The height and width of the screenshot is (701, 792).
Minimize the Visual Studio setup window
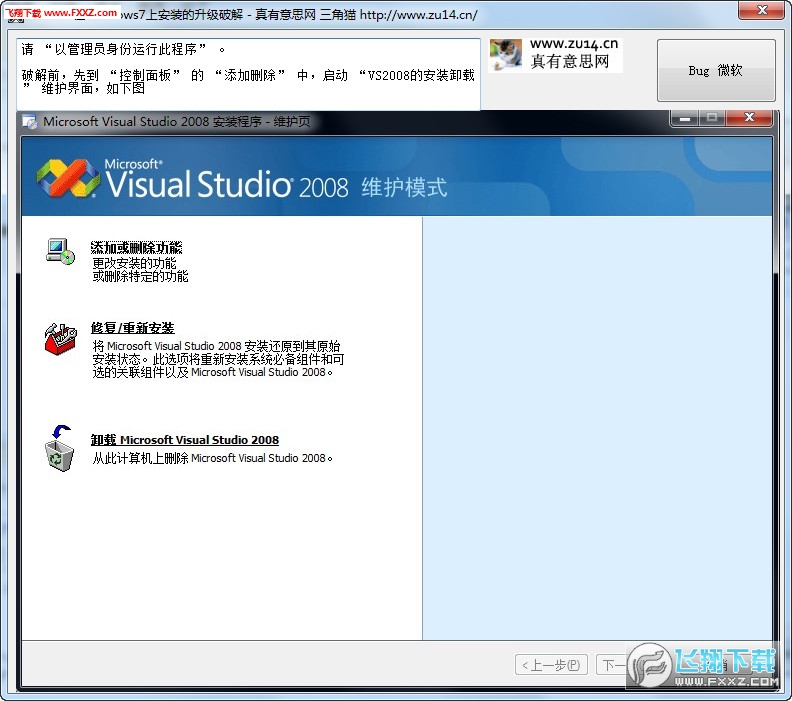[685, 118]
